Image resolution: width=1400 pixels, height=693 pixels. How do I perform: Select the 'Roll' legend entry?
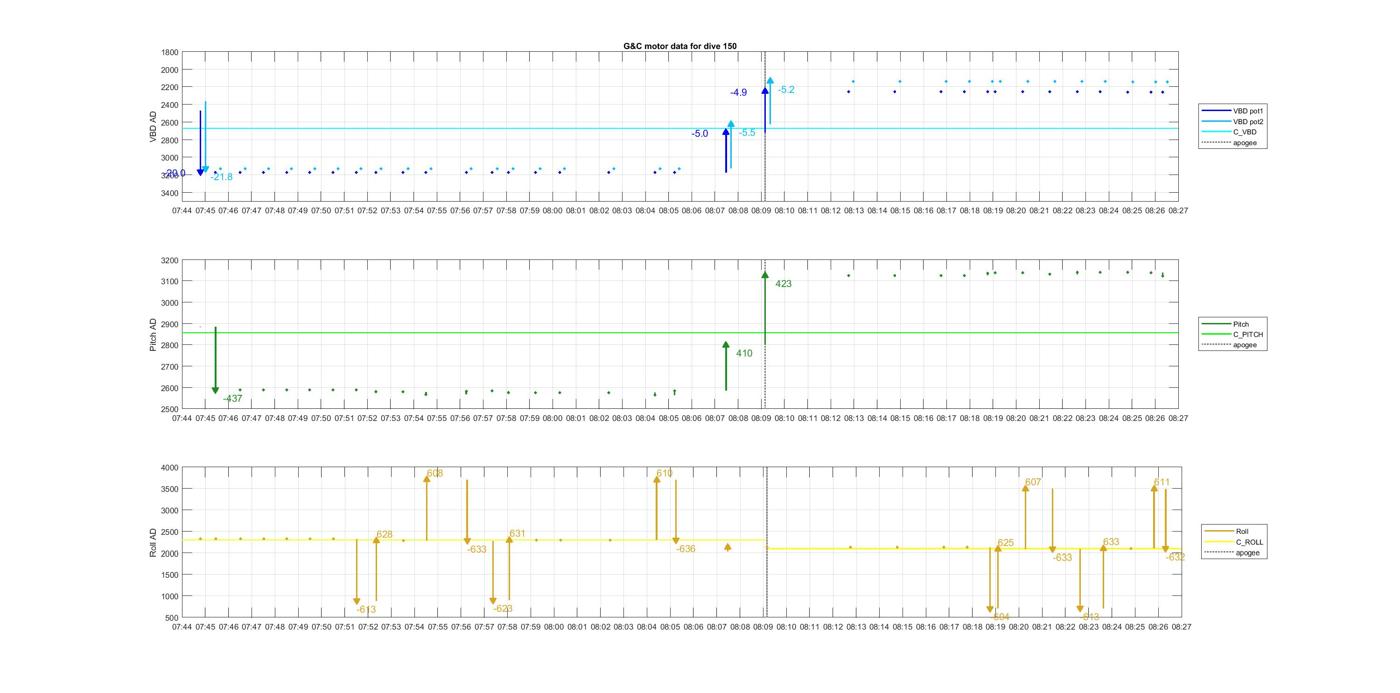1227,531
